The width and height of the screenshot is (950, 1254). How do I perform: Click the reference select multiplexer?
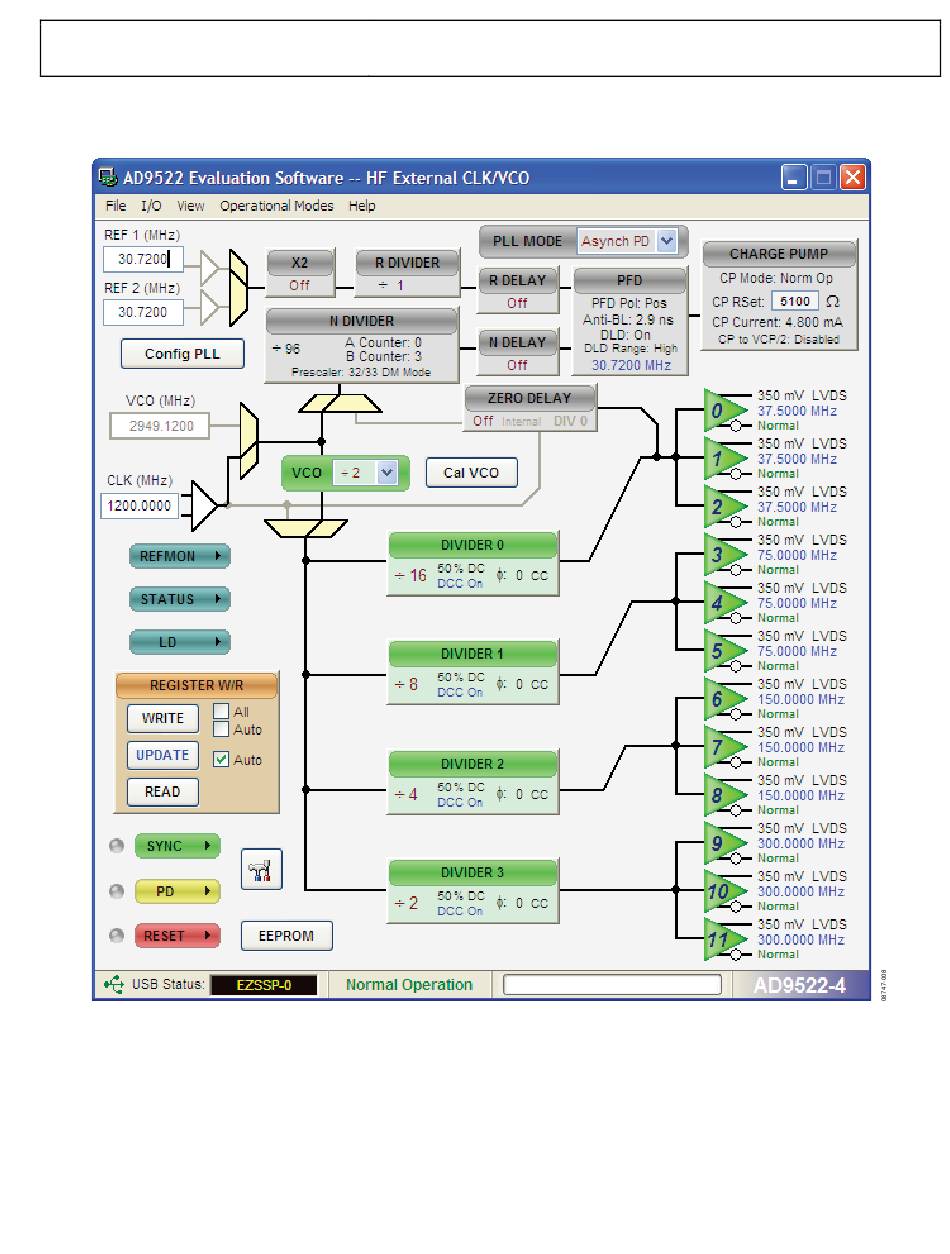point(237,287)
